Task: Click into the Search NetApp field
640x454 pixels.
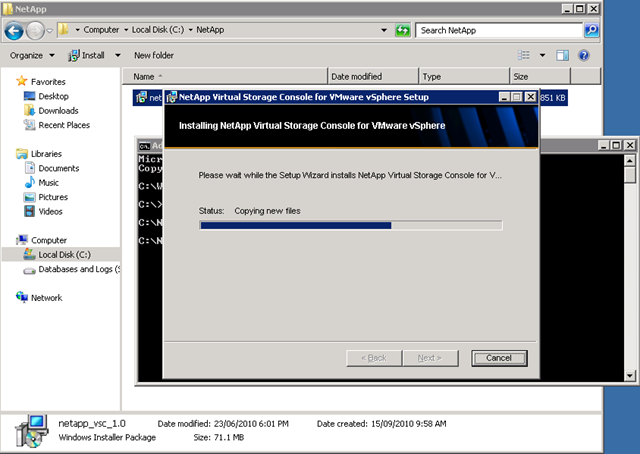Action: click(x=499, y=30)
